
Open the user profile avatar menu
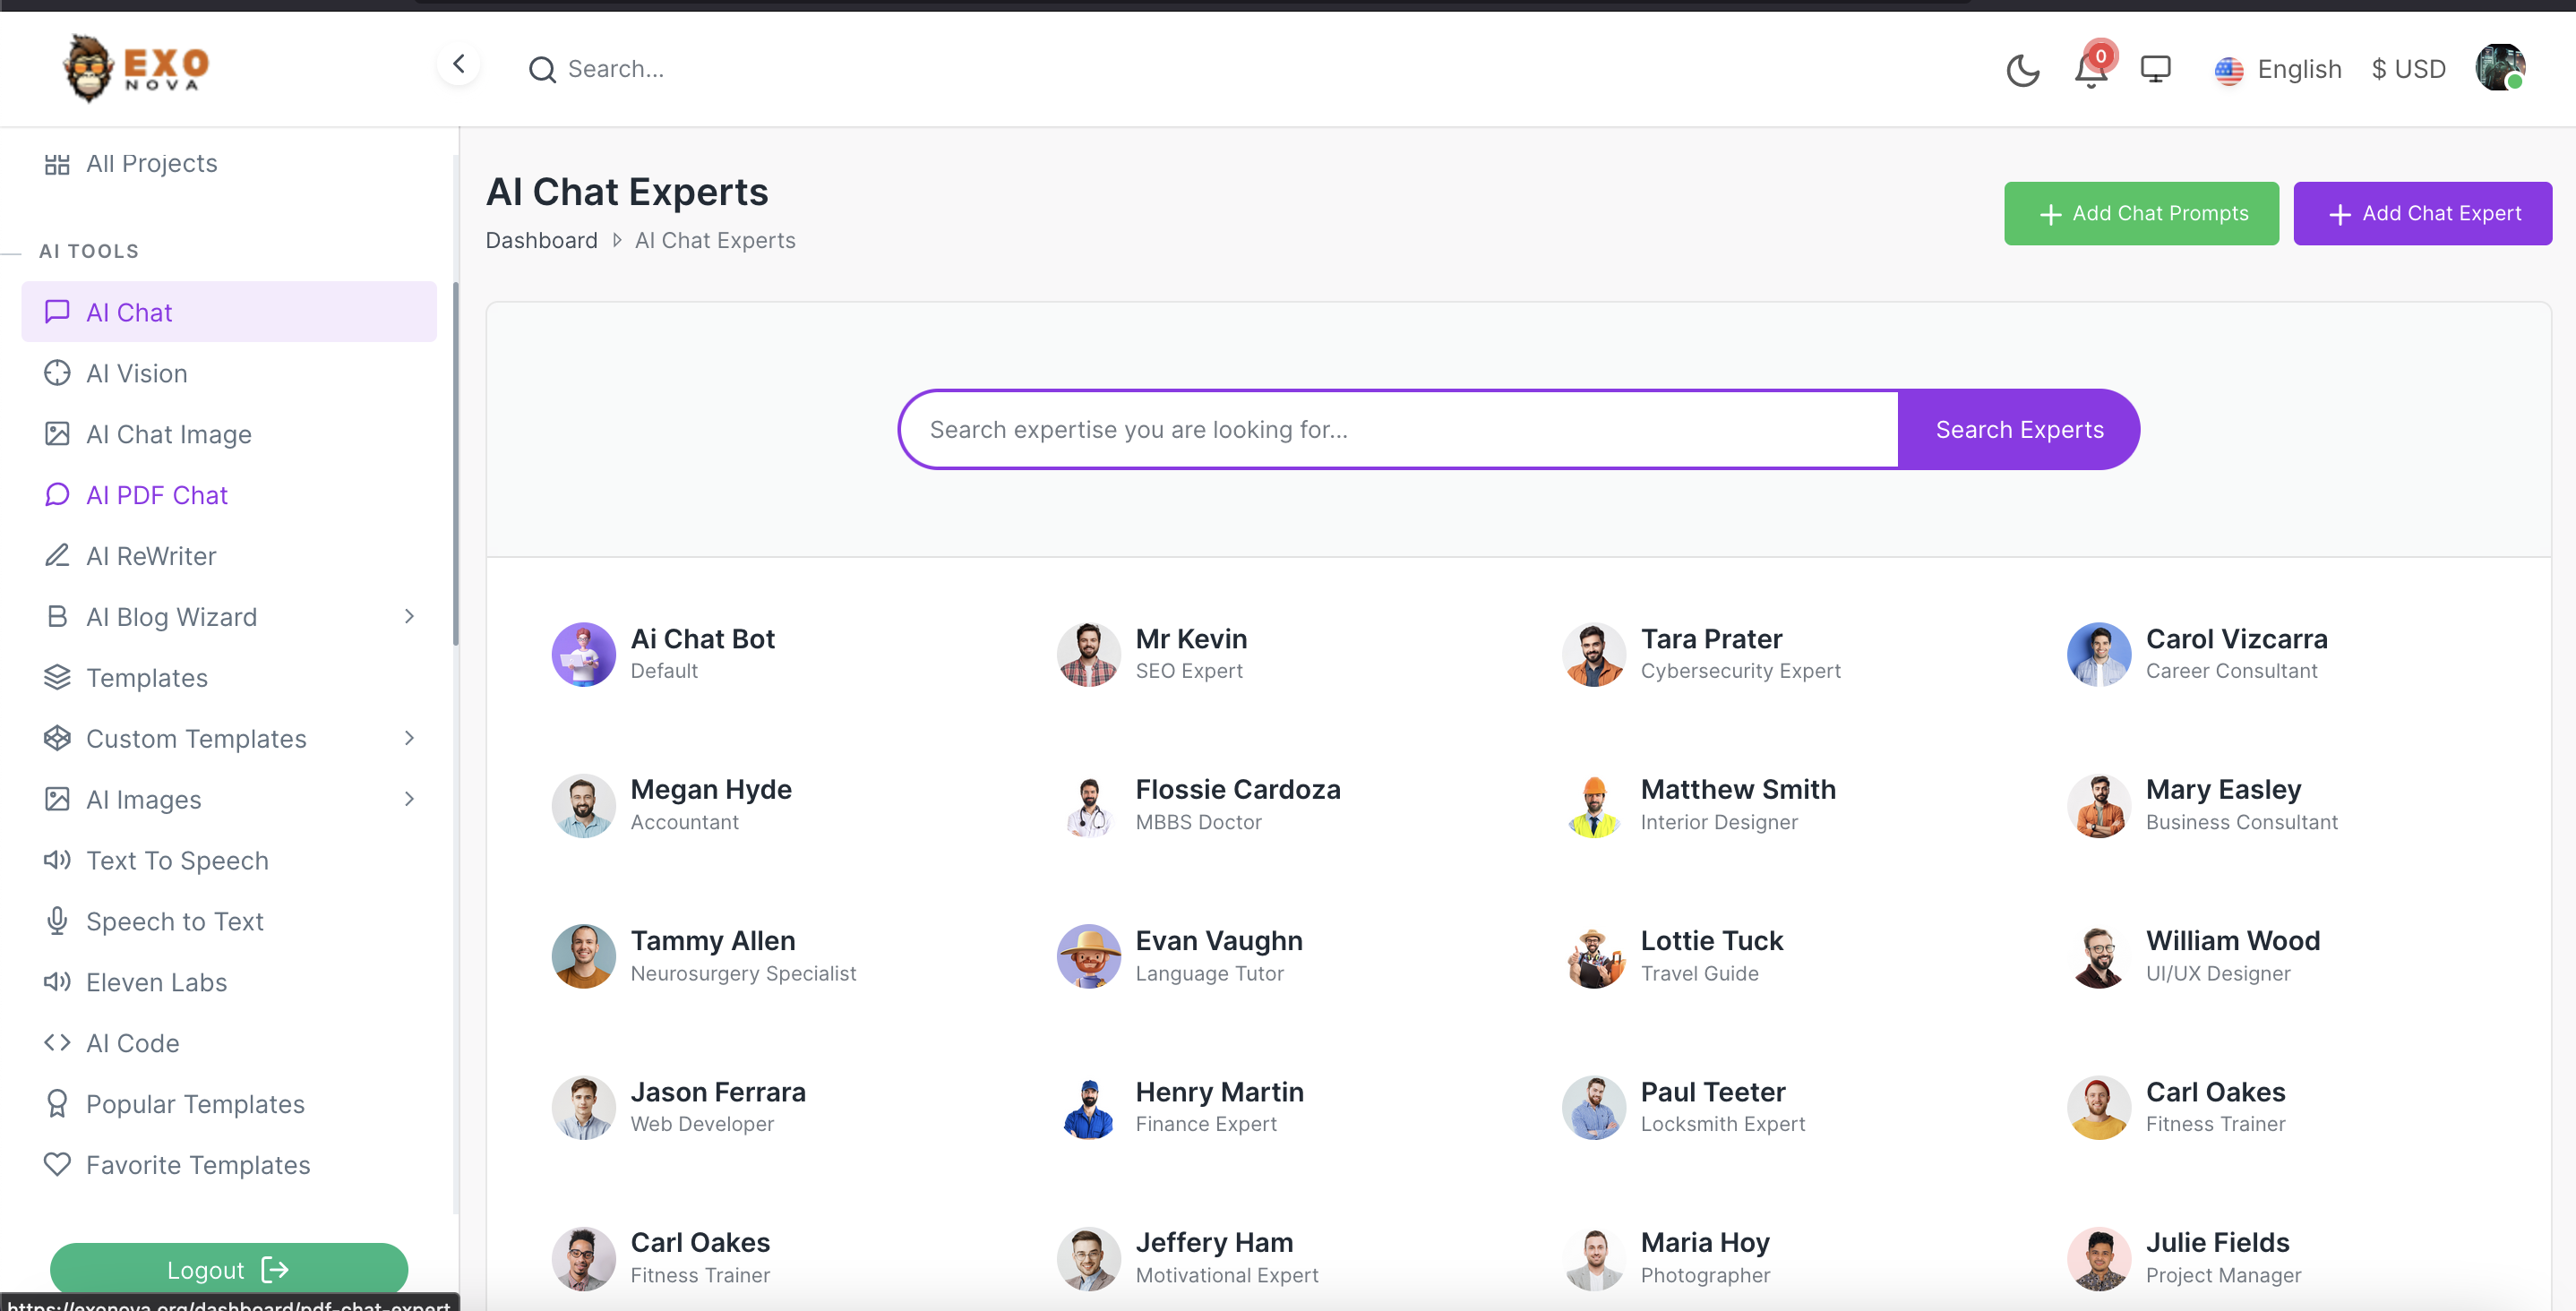[x=2499, y=68]
